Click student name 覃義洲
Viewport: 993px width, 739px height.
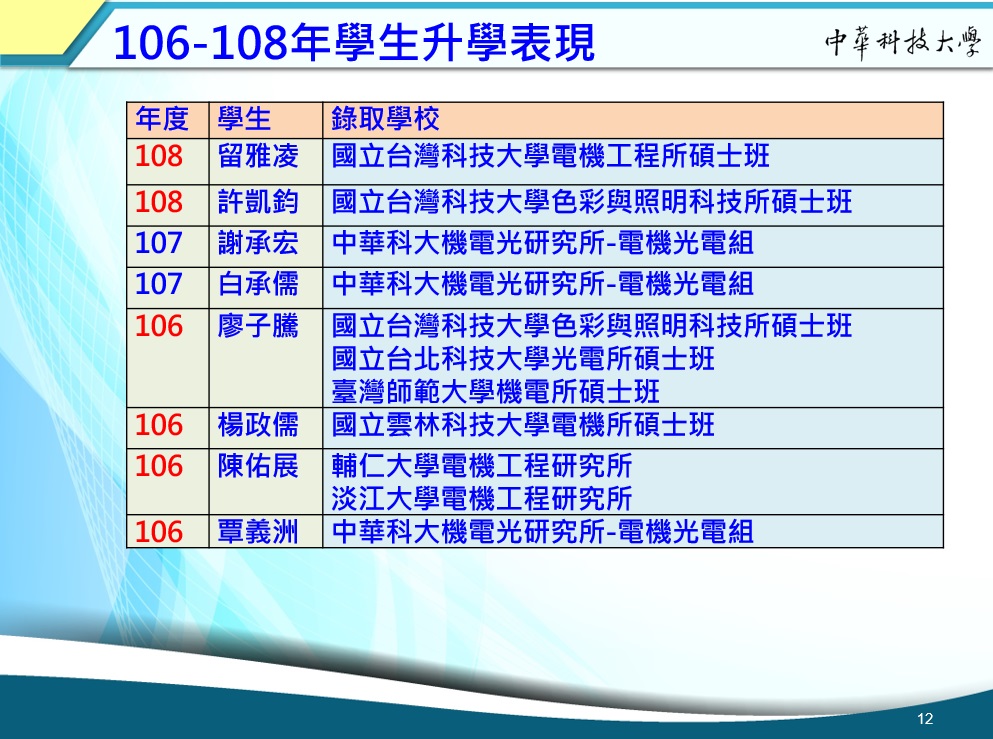point(258,532)
